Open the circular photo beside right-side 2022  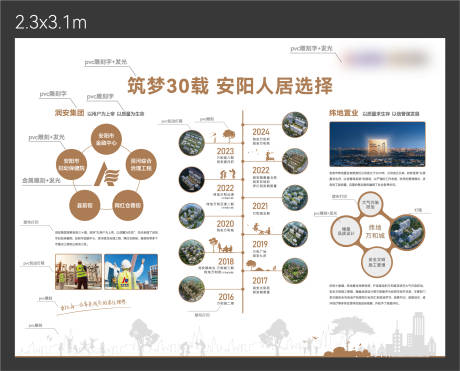(295, 161)
